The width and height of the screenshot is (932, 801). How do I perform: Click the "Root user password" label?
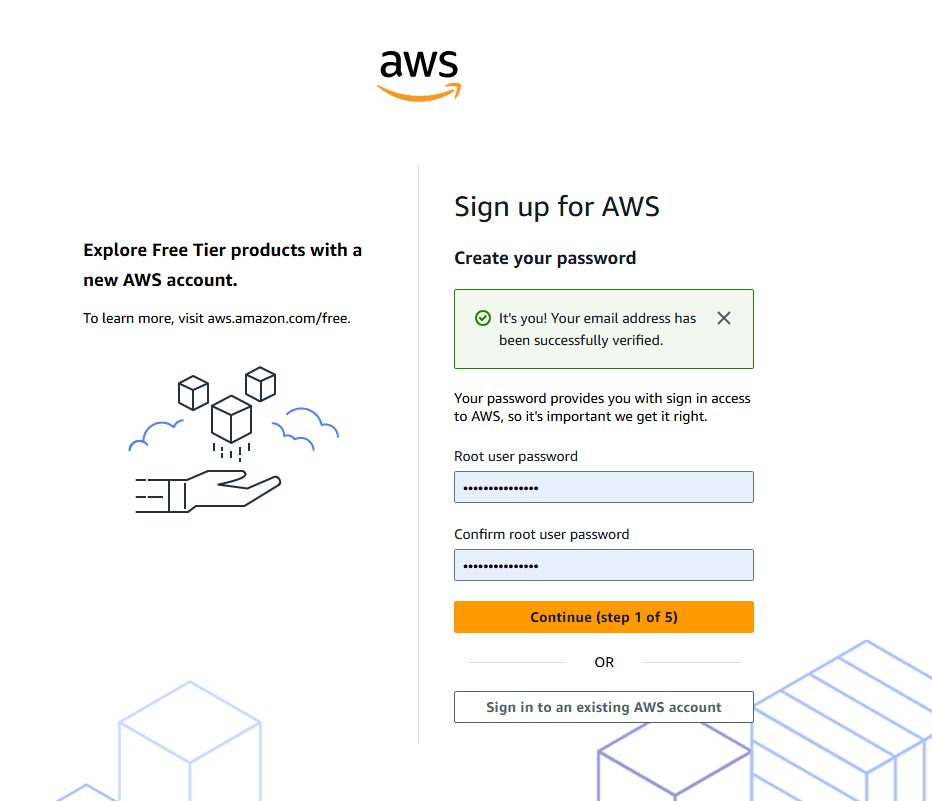tap(516, 456)
